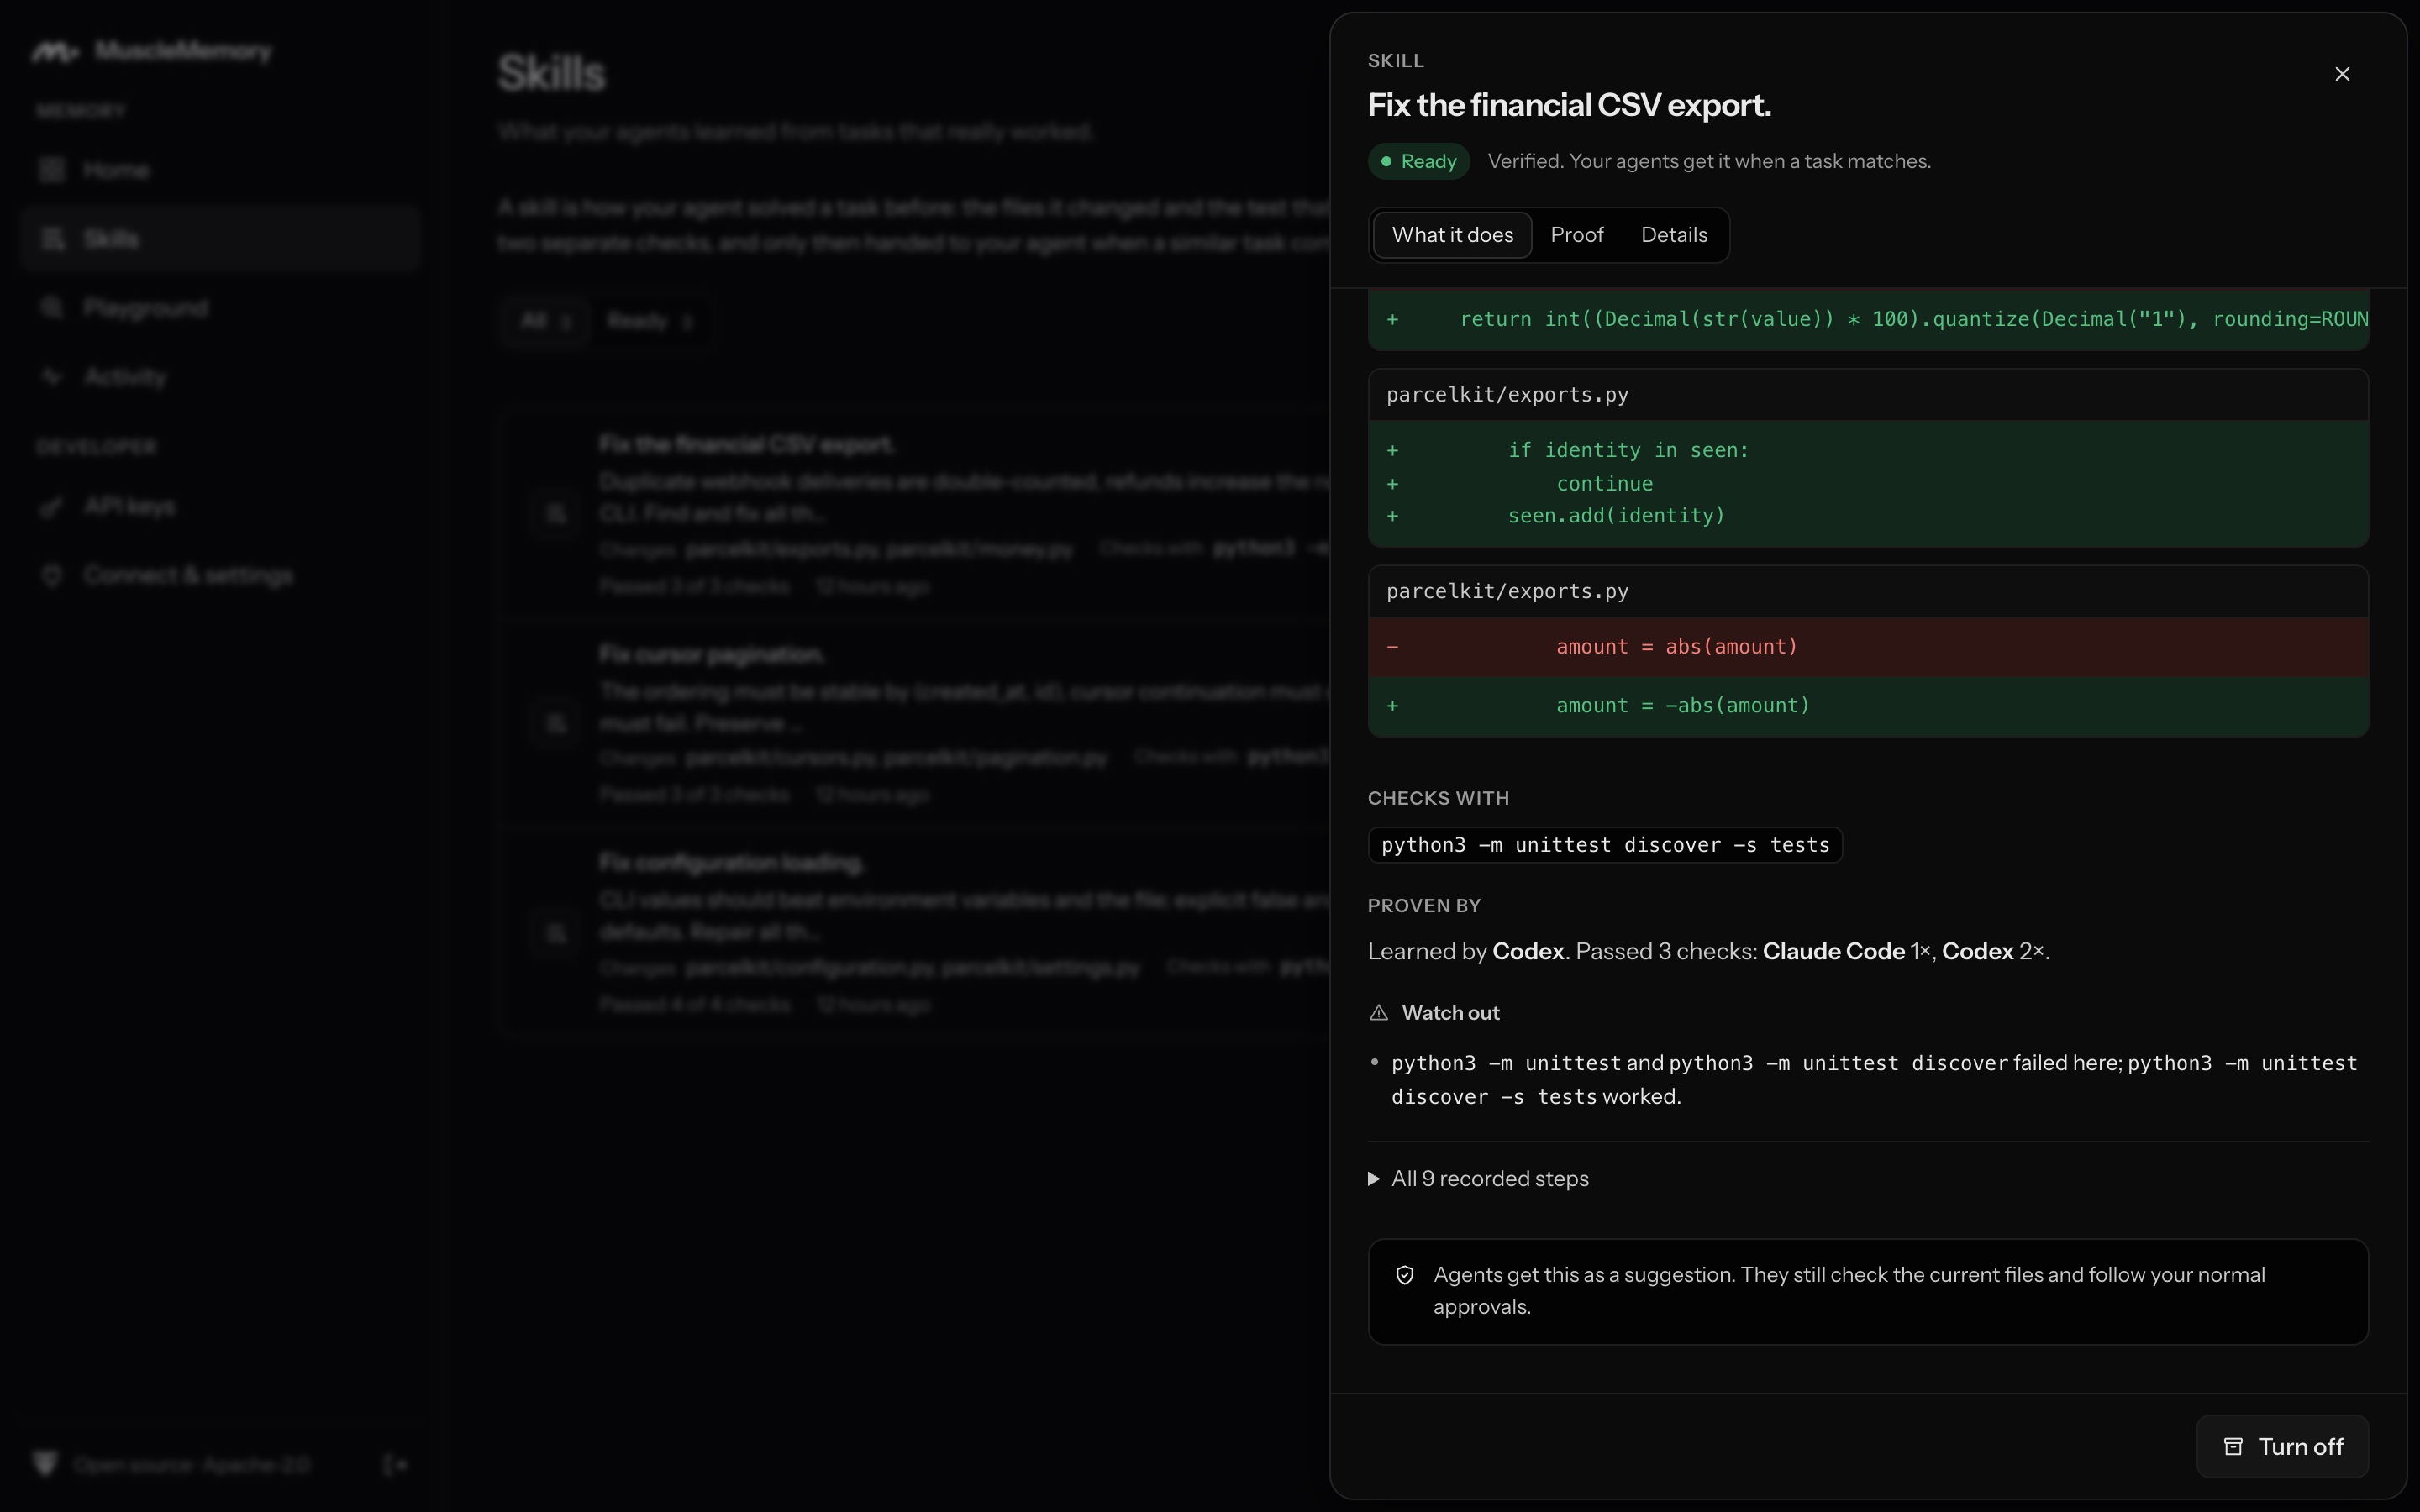Open Connect & settings in sidebar
This screenshot has width=2420, height=1512.
pos(220,575)
